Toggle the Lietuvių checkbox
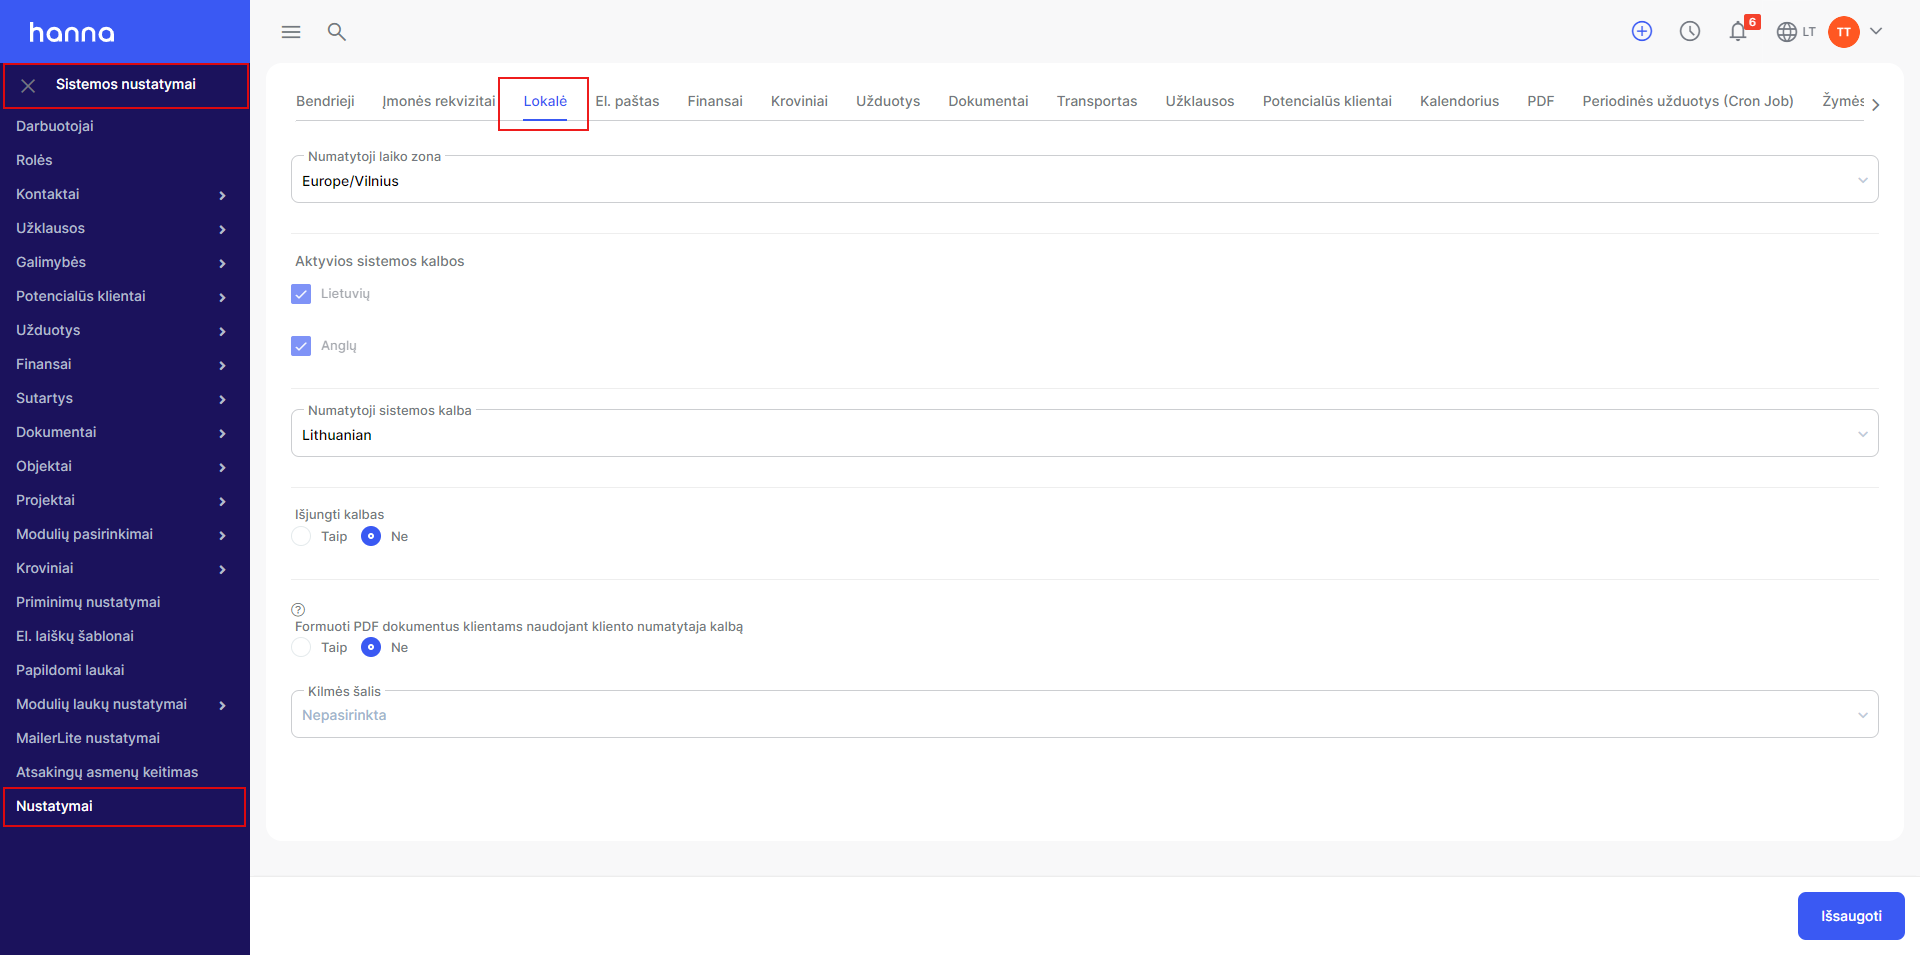This screenshot has height=955, width=1920. coord(301,294)
